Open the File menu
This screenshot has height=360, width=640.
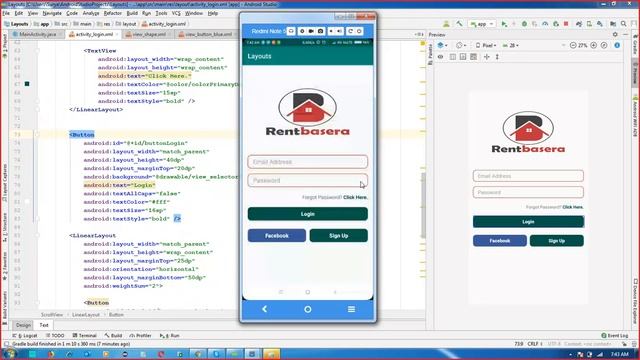(x=6, y=13)
